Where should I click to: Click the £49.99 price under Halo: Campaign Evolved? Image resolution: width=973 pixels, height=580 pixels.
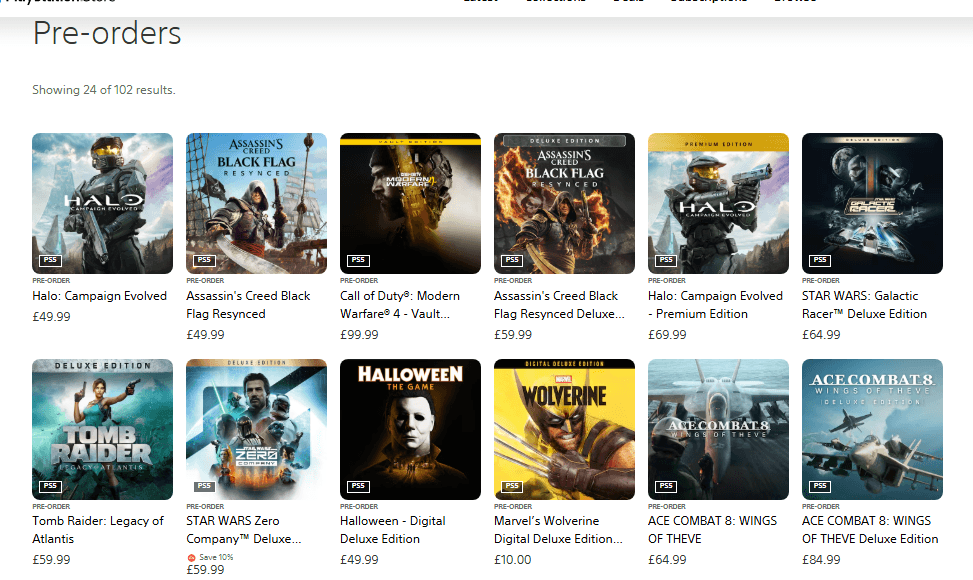52,316
